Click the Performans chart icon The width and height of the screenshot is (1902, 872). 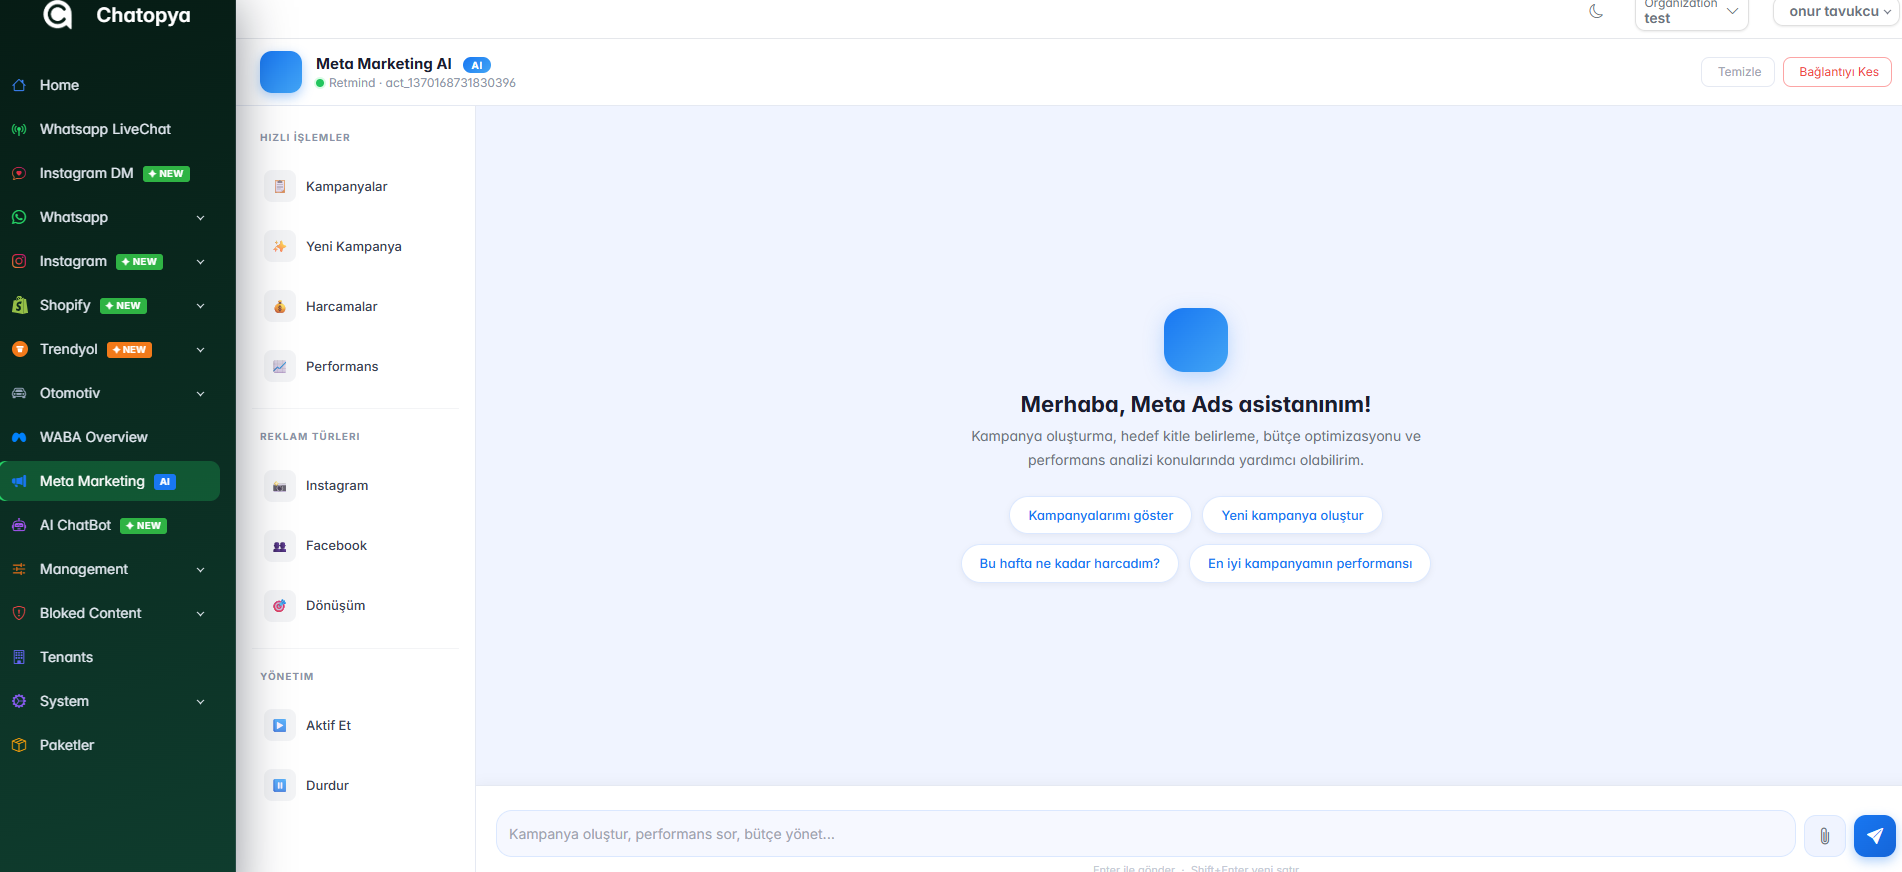point(280,366)
